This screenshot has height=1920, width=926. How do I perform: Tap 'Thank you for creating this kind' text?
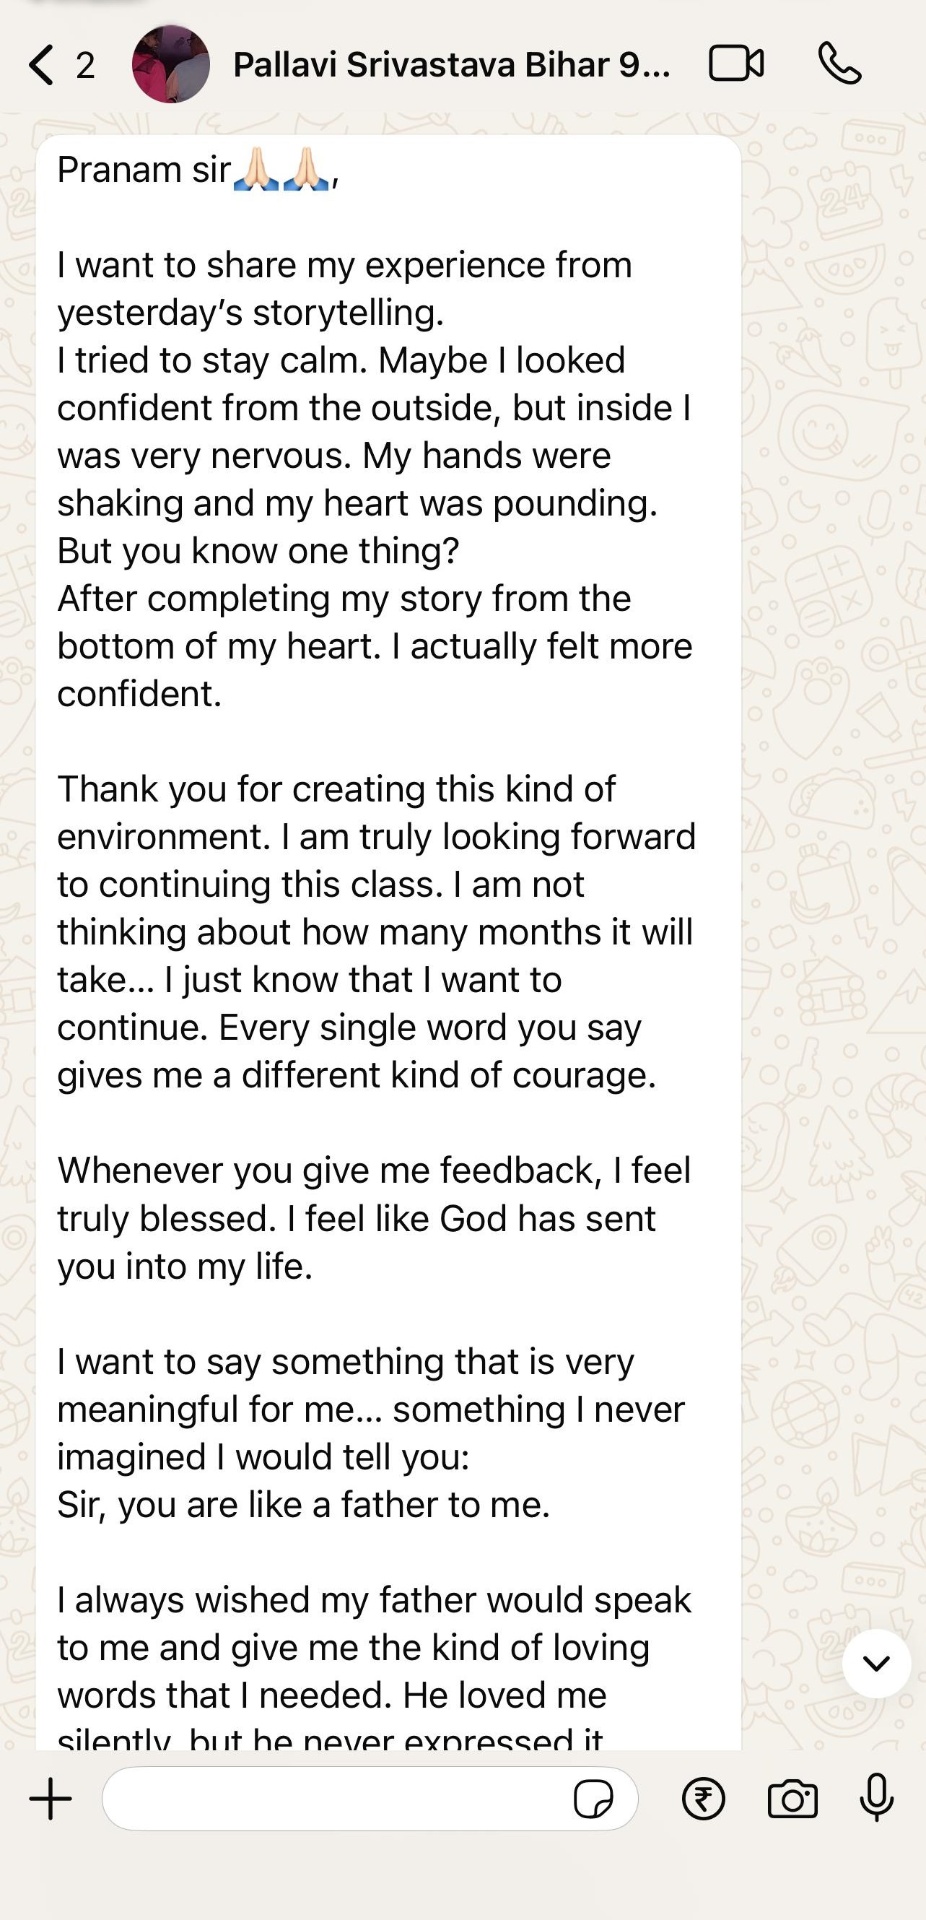pos(336,789)
